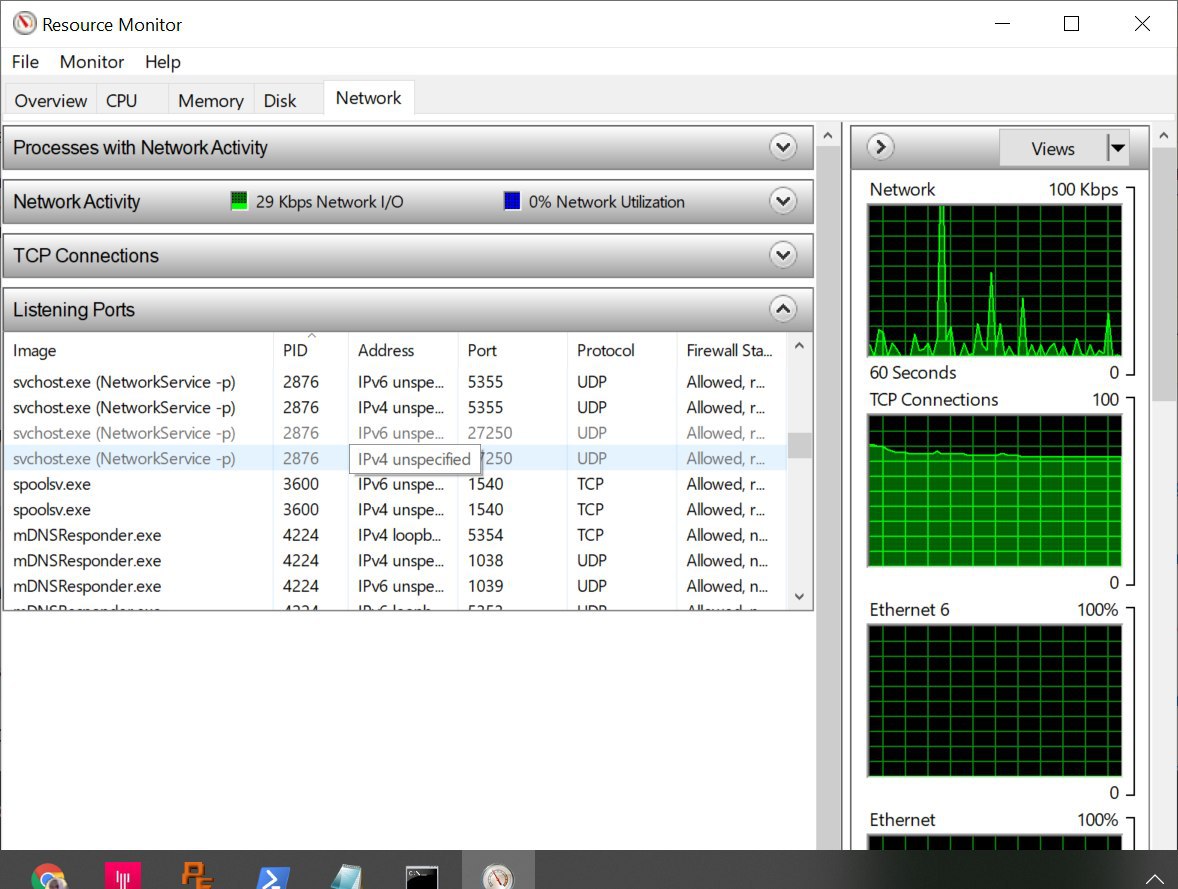The width and height of the screenshot is (1178, 889).
Task: Select mDNSResponder.exe row with port 1038
Action: (395, 561)
